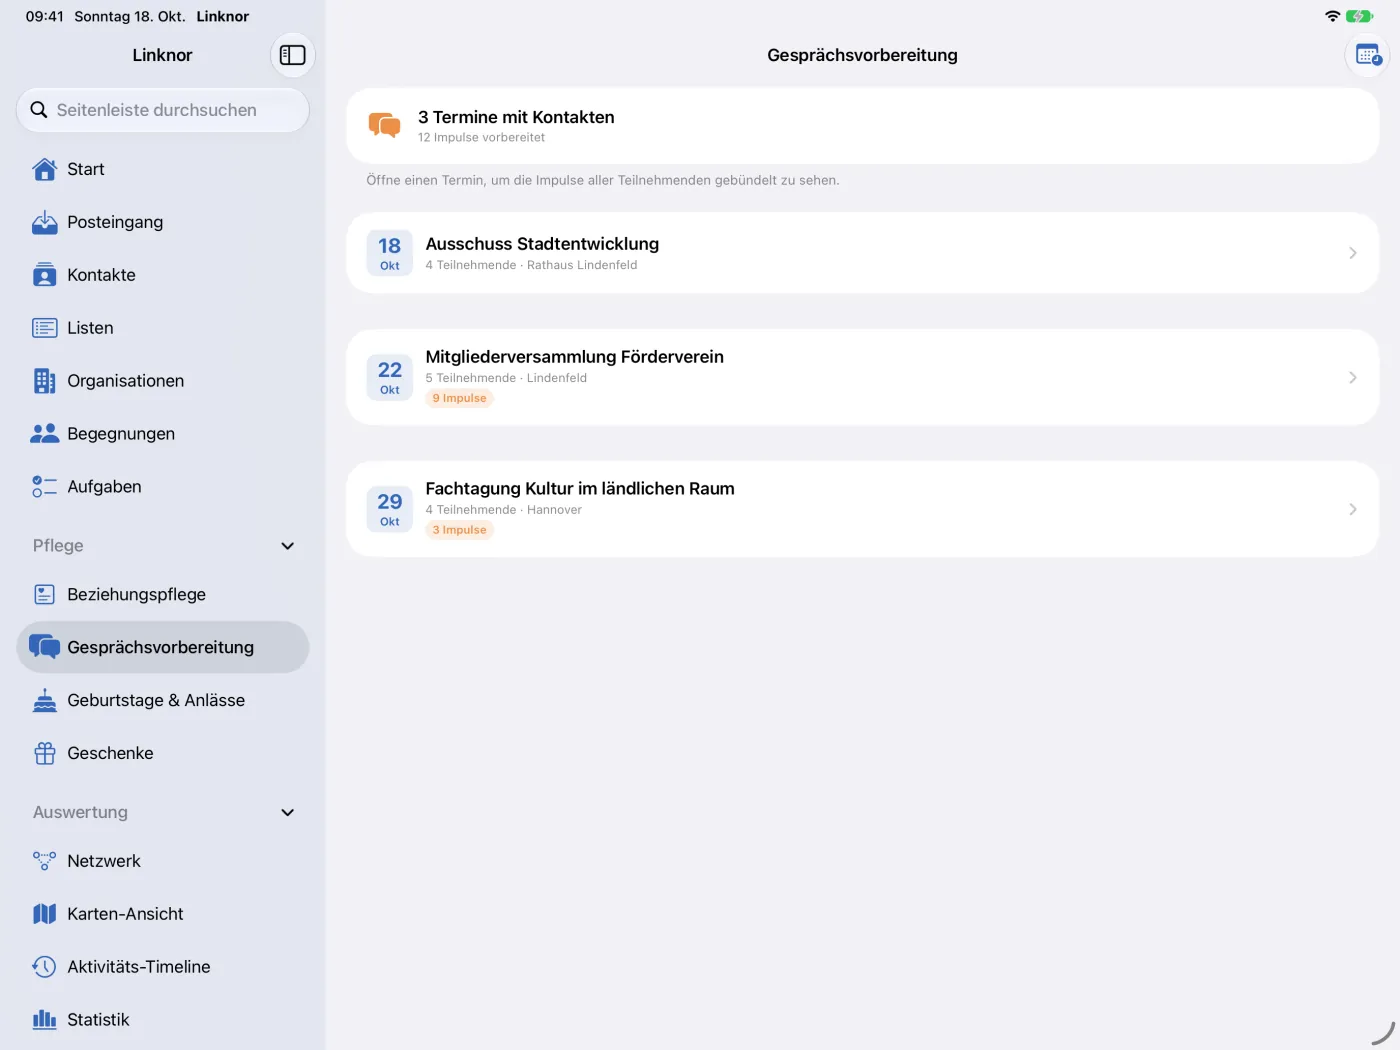1400x1050 pixels.
Task: Click the Geschenke gift box icon
Action: click(x=45, y=753)
